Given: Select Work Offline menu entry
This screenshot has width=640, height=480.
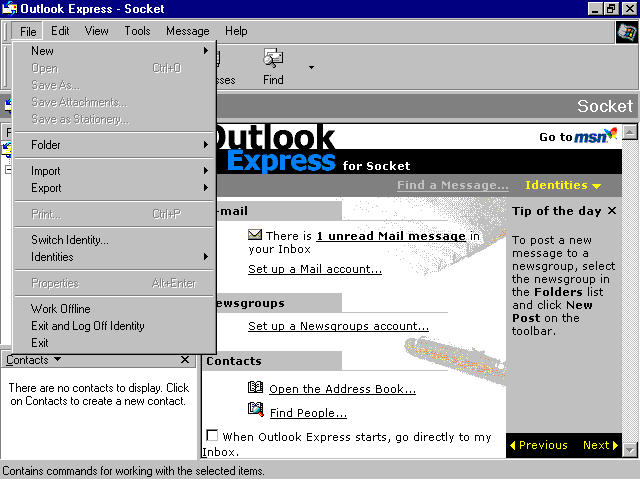Looking at the screenshot, I should (114, 309).
